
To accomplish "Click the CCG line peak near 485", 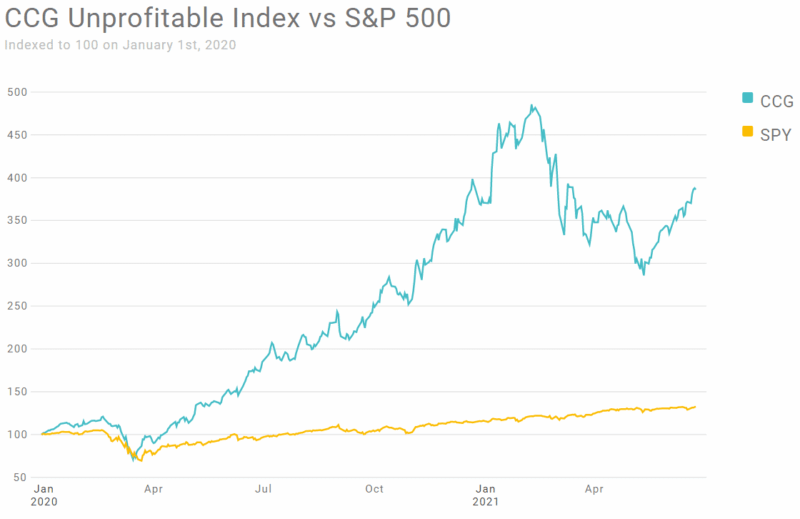I will coord(532,106).
